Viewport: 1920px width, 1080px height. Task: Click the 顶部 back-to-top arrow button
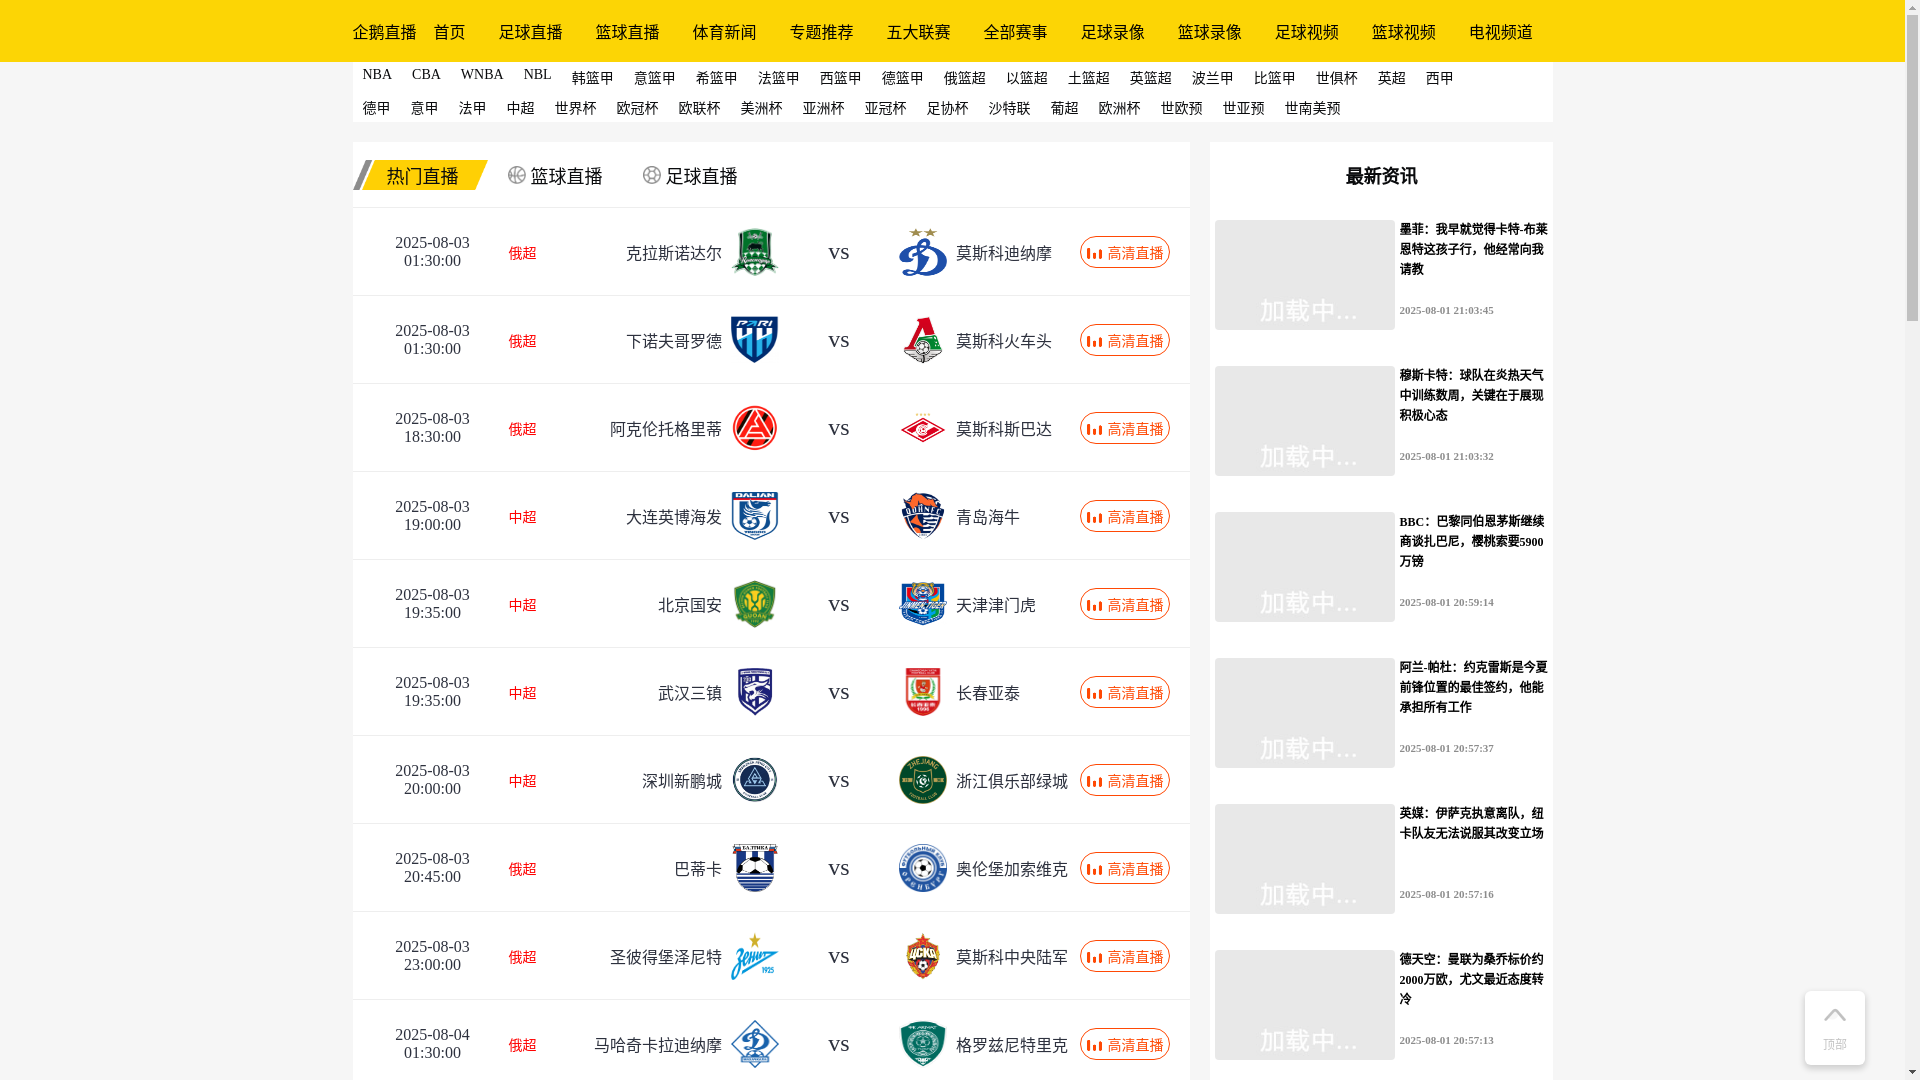(1834, 1027)
